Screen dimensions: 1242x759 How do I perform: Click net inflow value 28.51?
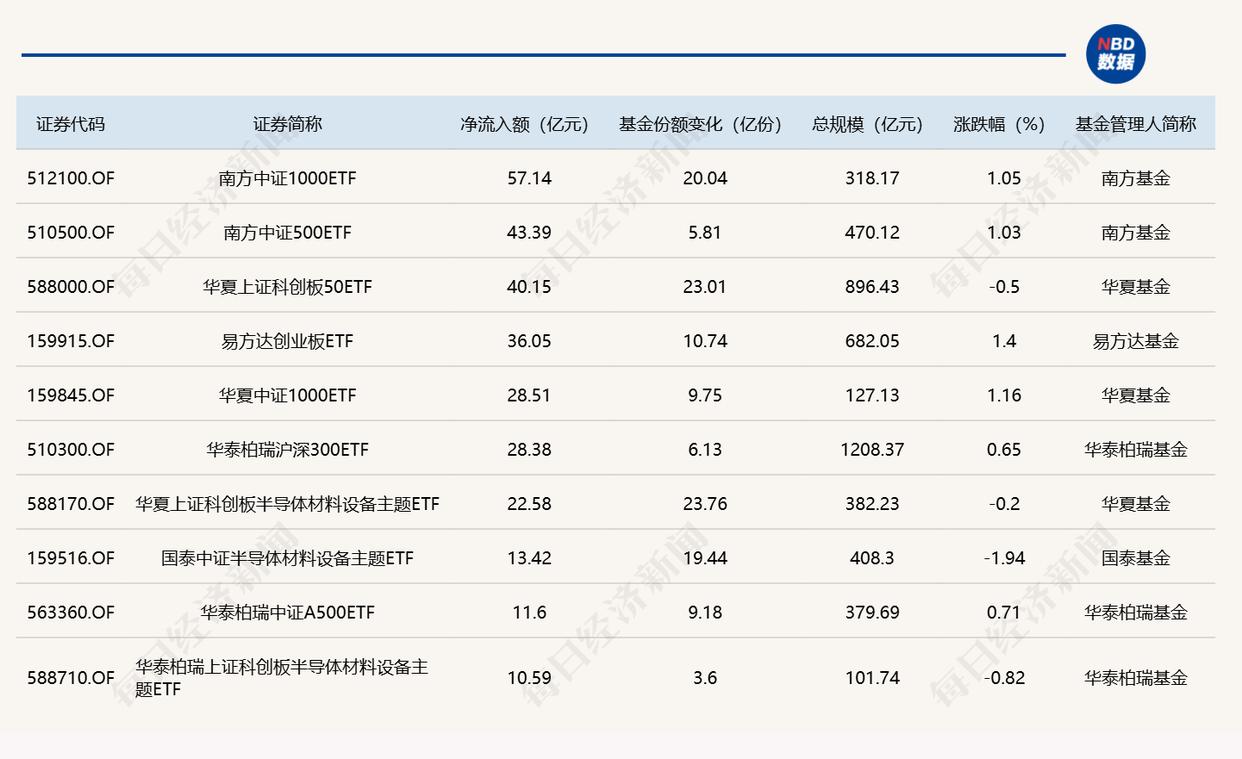click(529, 395)
